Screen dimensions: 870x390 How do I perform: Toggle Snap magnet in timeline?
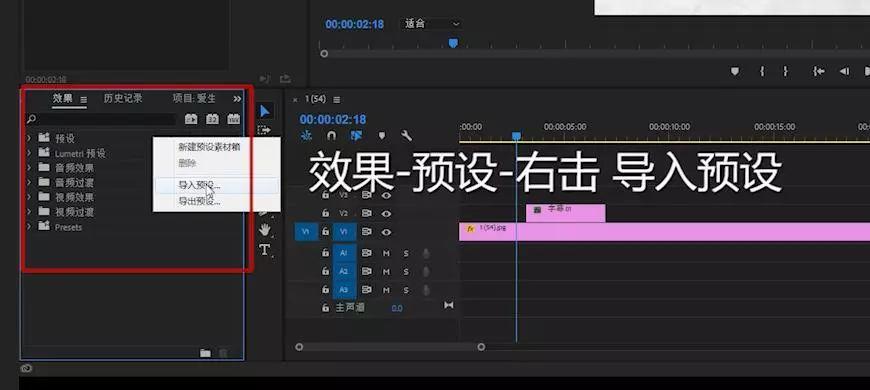tap(331, 135)
